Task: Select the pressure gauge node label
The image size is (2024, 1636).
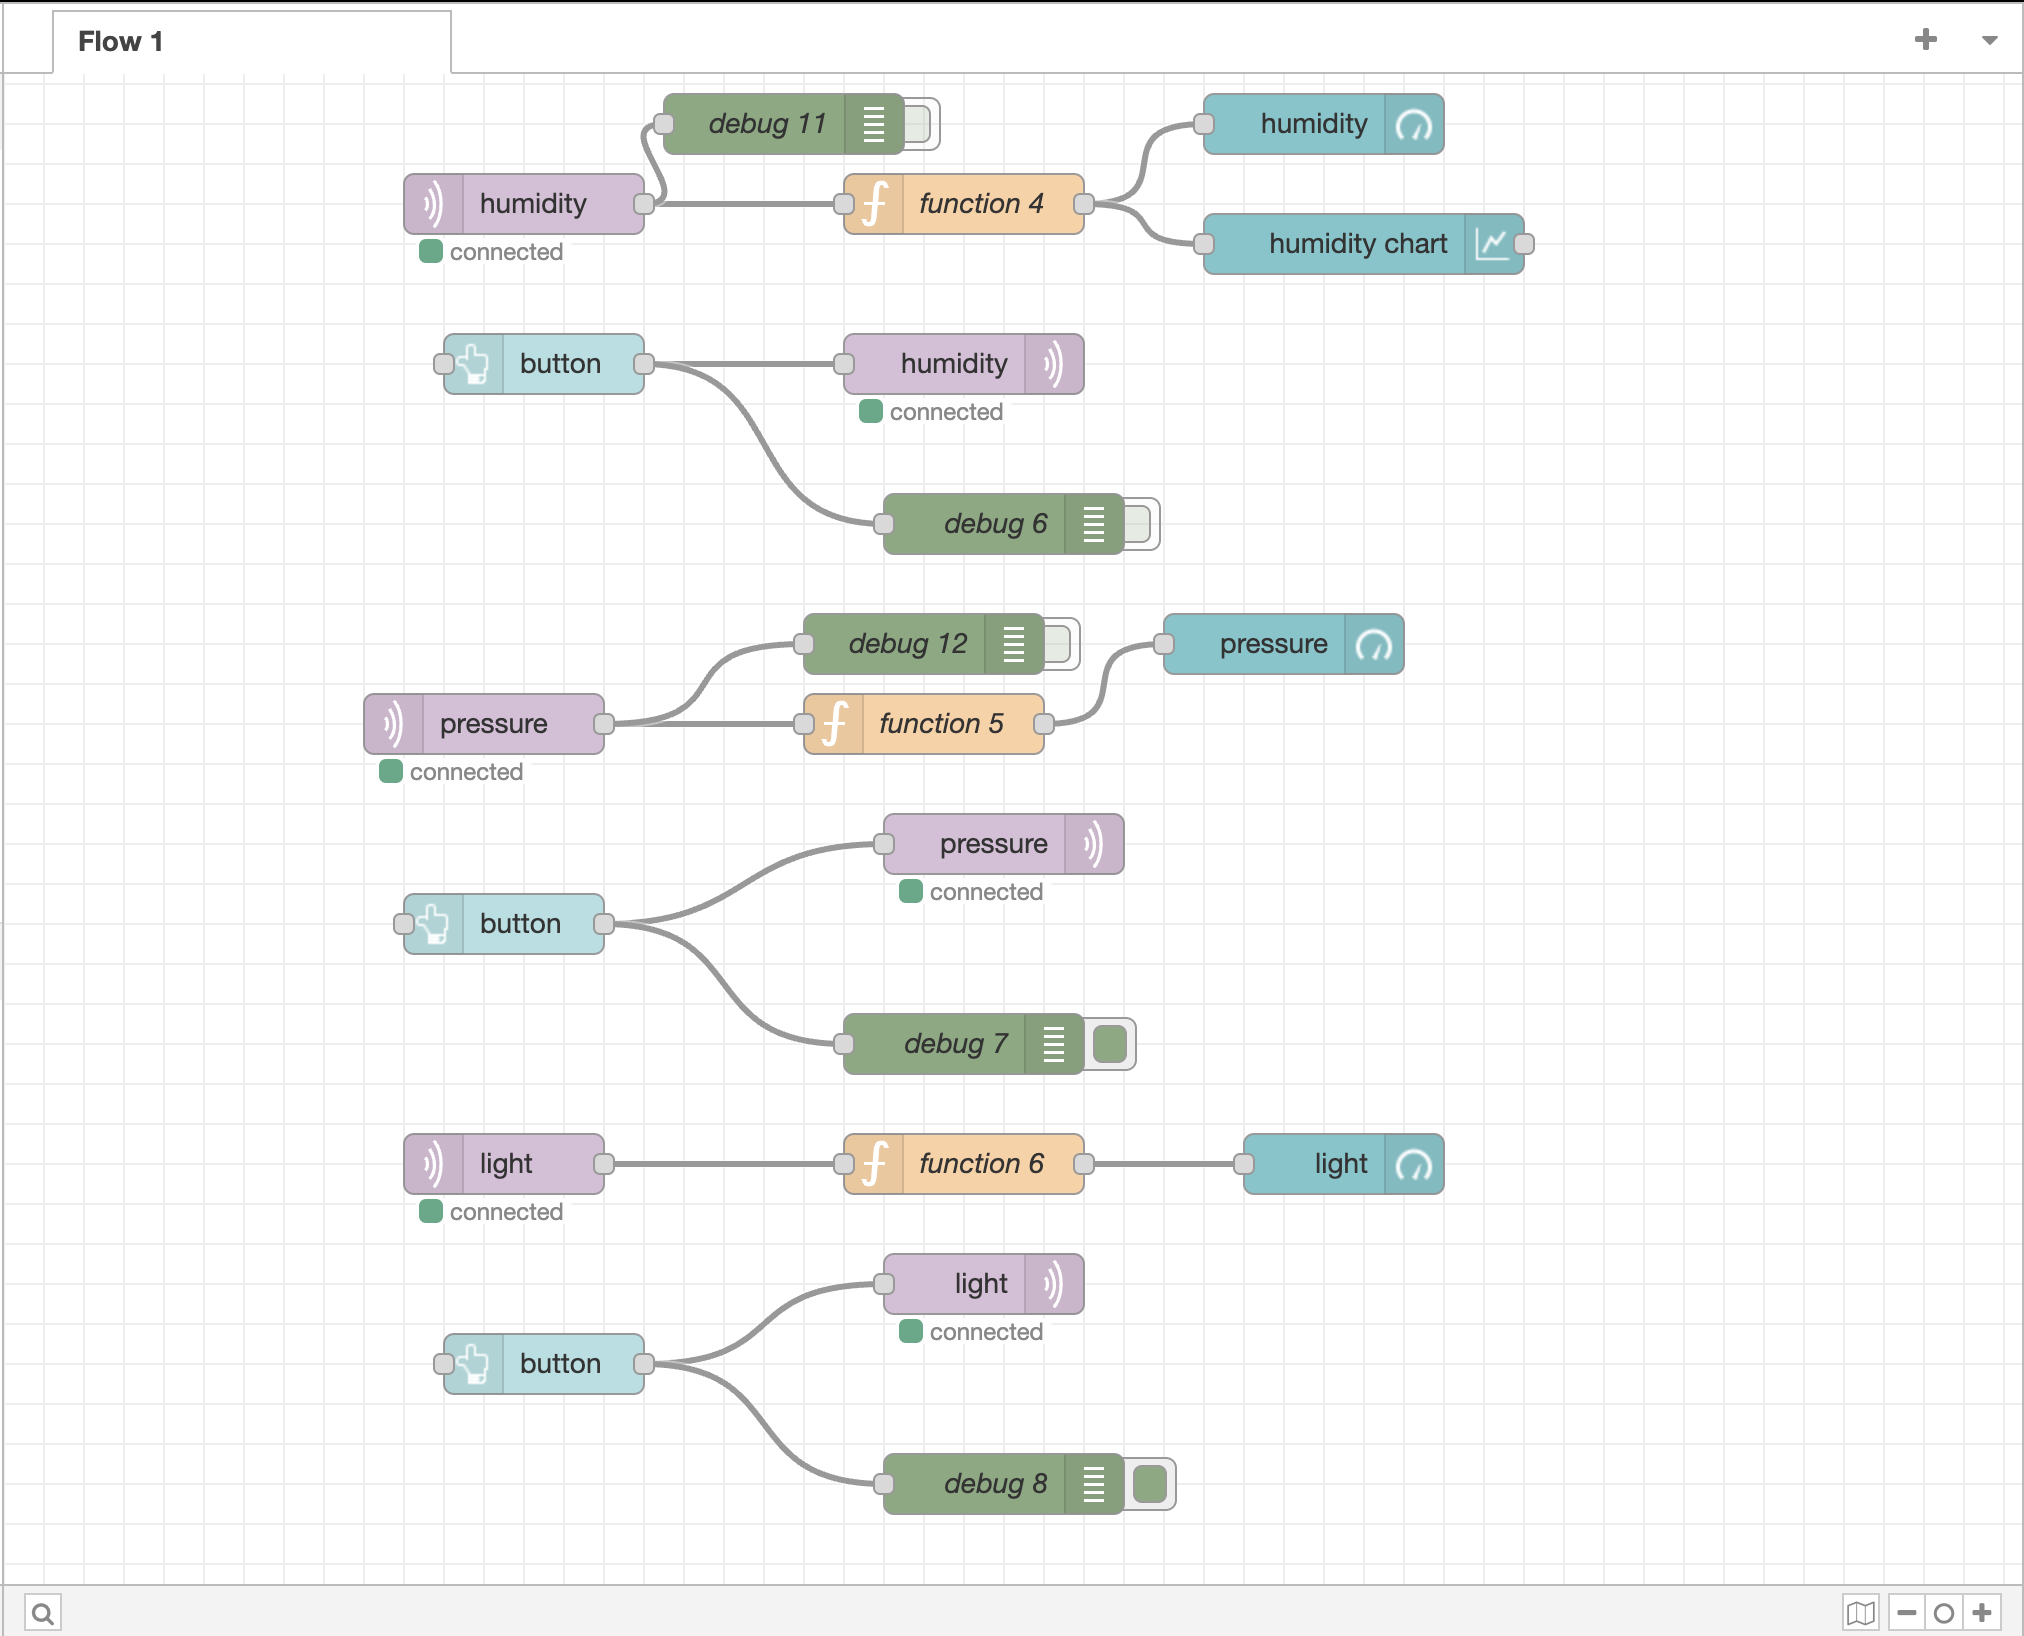Action: pyautogui.click(x=1273, y=644)
